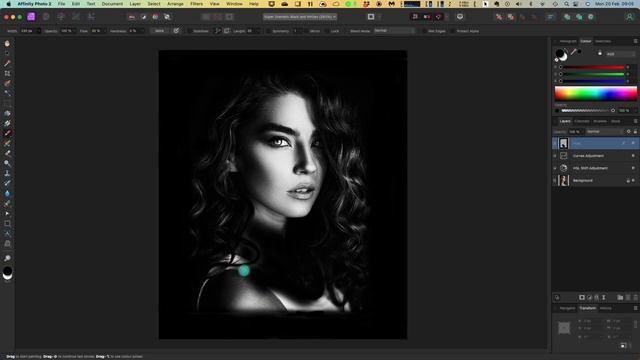Click the colour panel eyedropper picker
Screen dimensions: 640x360
tap(573, 52)
